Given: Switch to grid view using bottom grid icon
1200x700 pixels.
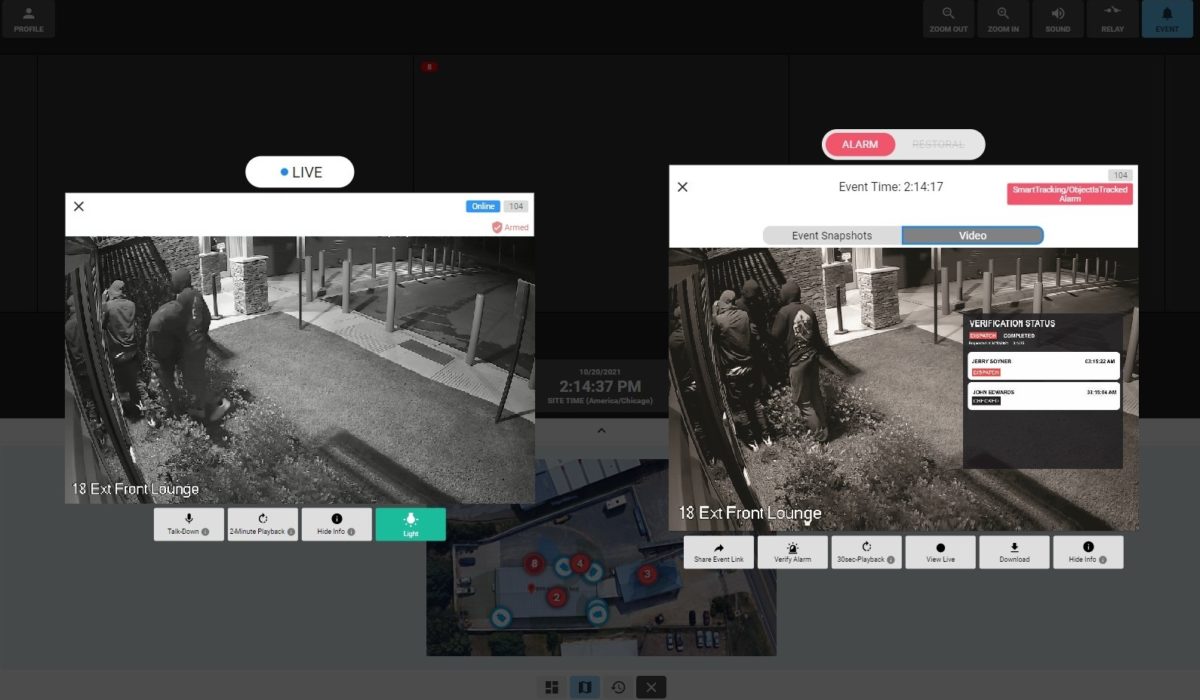Looking at the screenshot, I should (x=551, y=687).
